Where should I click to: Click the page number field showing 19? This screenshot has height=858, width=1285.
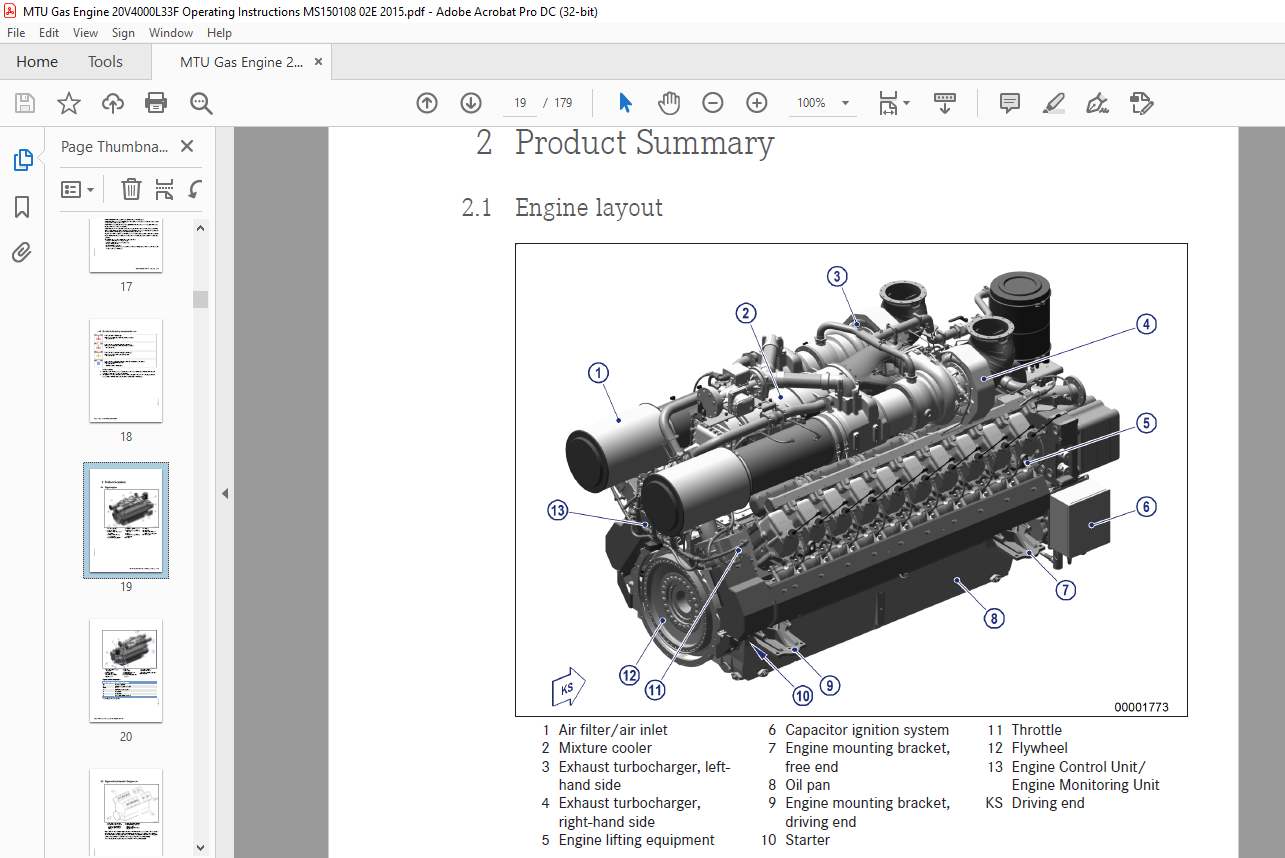520,103
